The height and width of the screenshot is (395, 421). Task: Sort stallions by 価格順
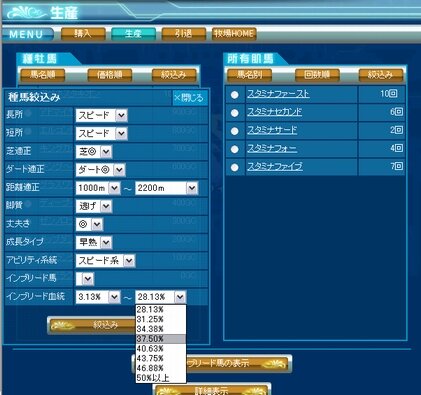(x=110, y=75)
